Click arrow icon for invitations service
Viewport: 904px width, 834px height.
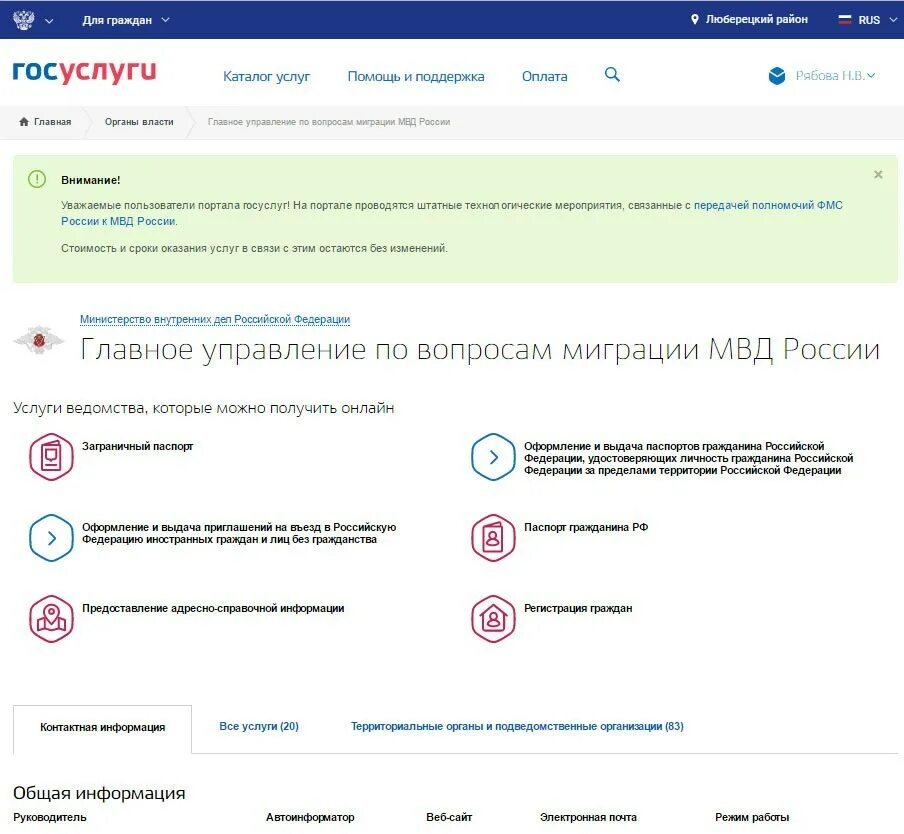click(x=51, y=538)
